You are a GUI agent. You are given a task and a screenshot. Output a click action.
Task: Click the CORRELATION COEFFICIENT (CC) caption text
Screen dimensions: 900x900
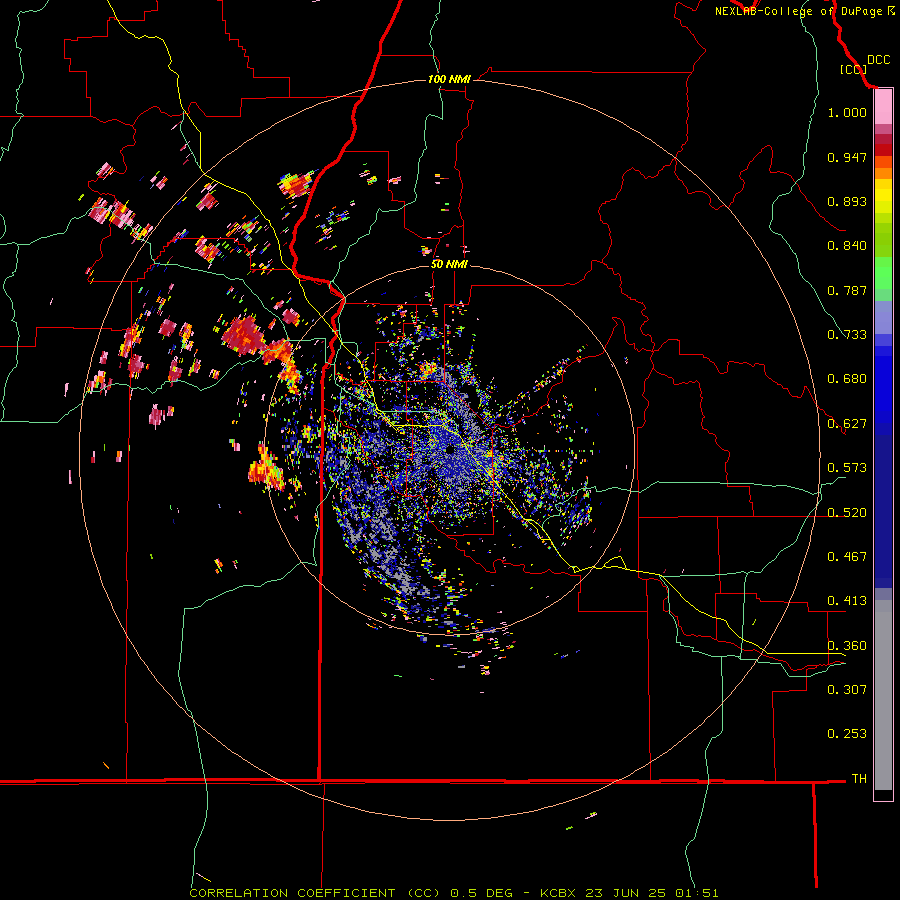315,893
